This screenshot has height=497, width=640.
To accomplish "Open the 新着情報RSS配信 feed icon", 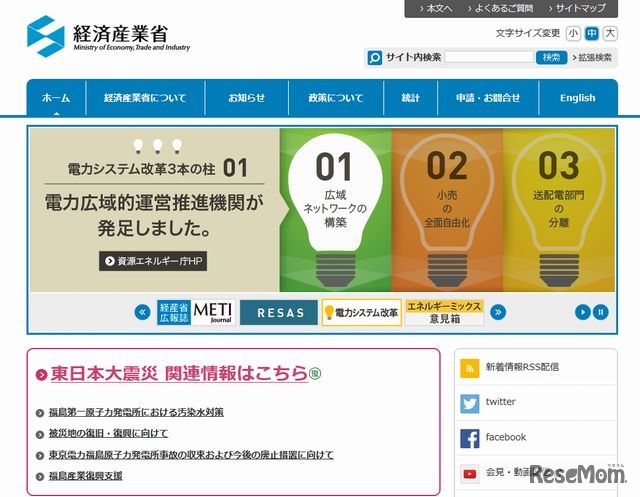I will 469,368.
